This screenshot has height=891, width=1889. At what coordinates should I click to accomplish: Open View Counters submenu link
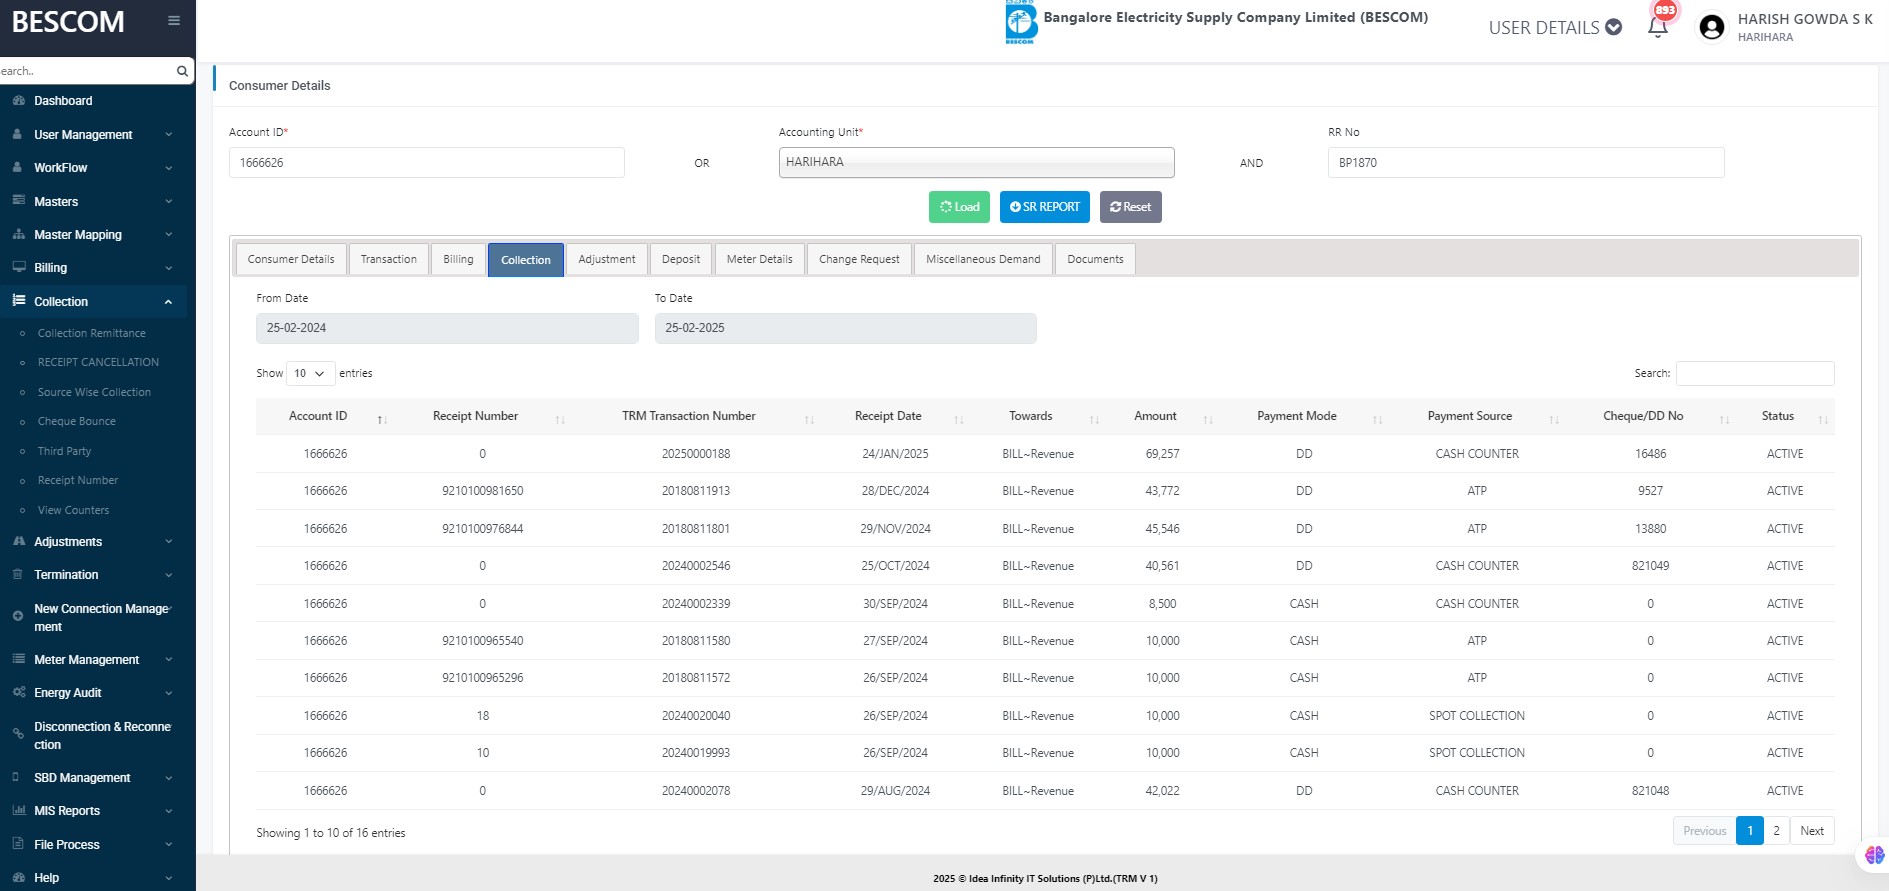[73, 510]
